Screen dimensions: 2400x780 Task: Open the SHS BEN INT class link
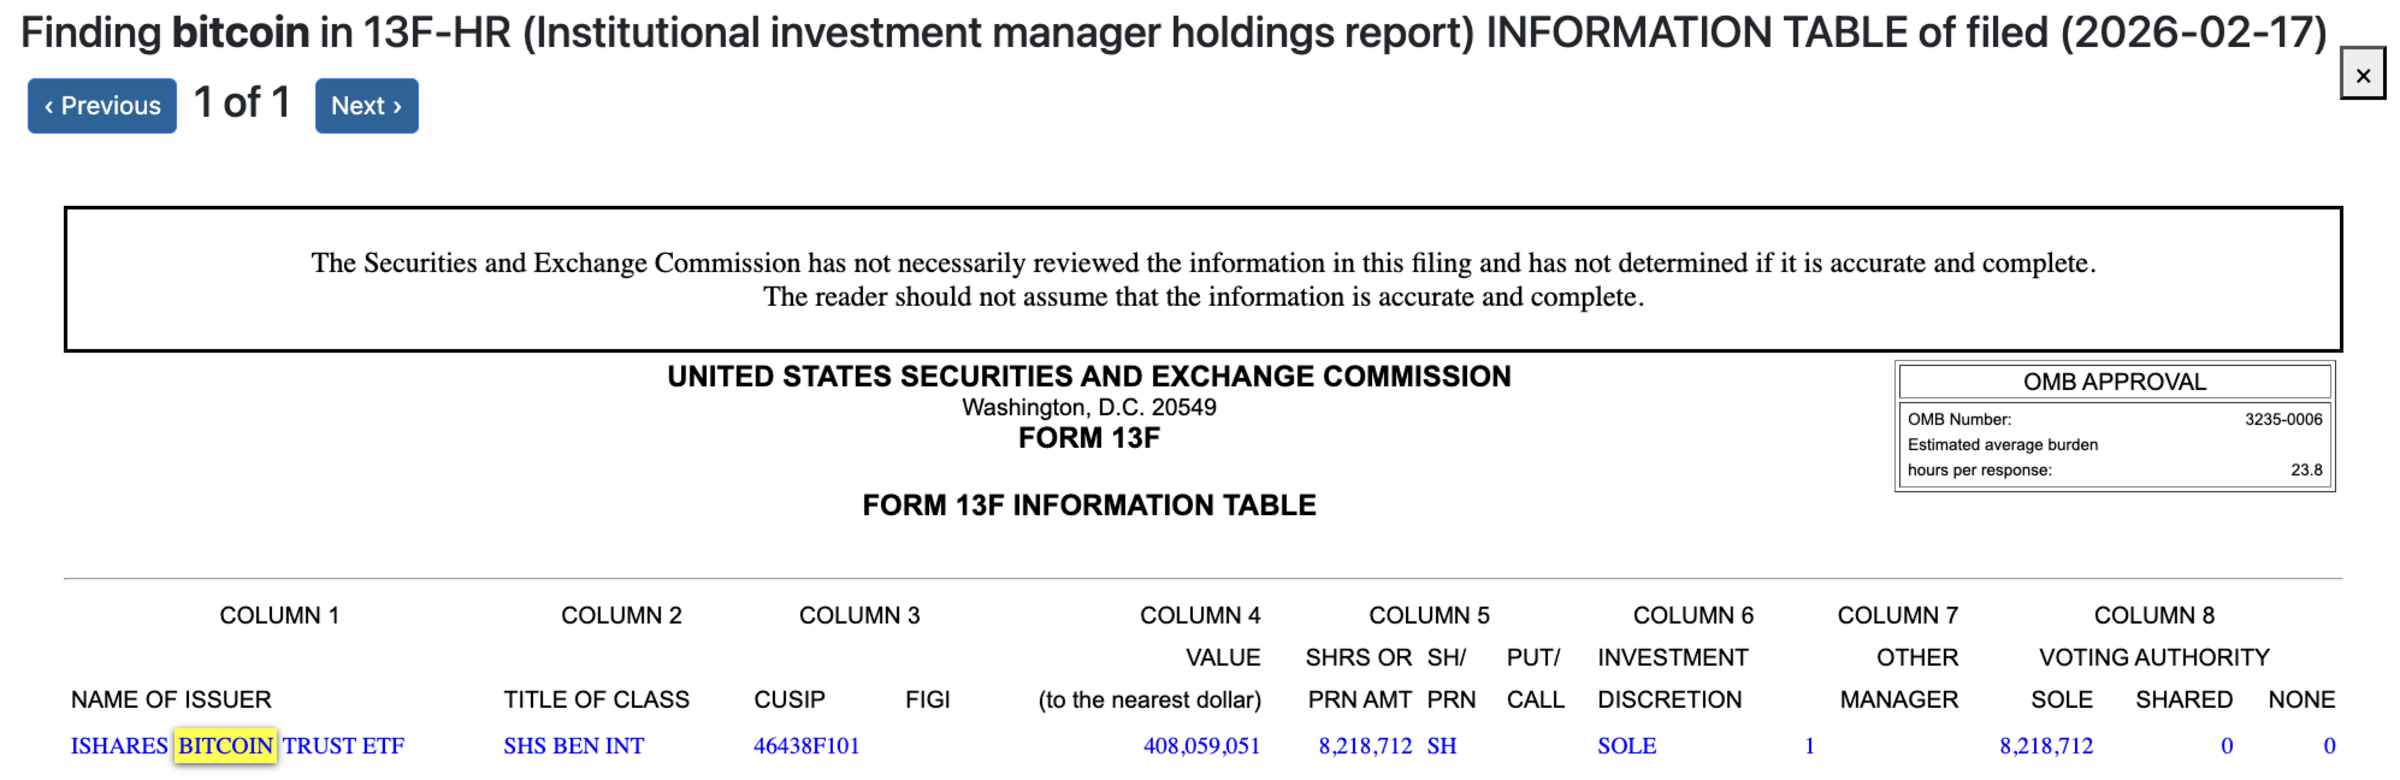(573, 746)
